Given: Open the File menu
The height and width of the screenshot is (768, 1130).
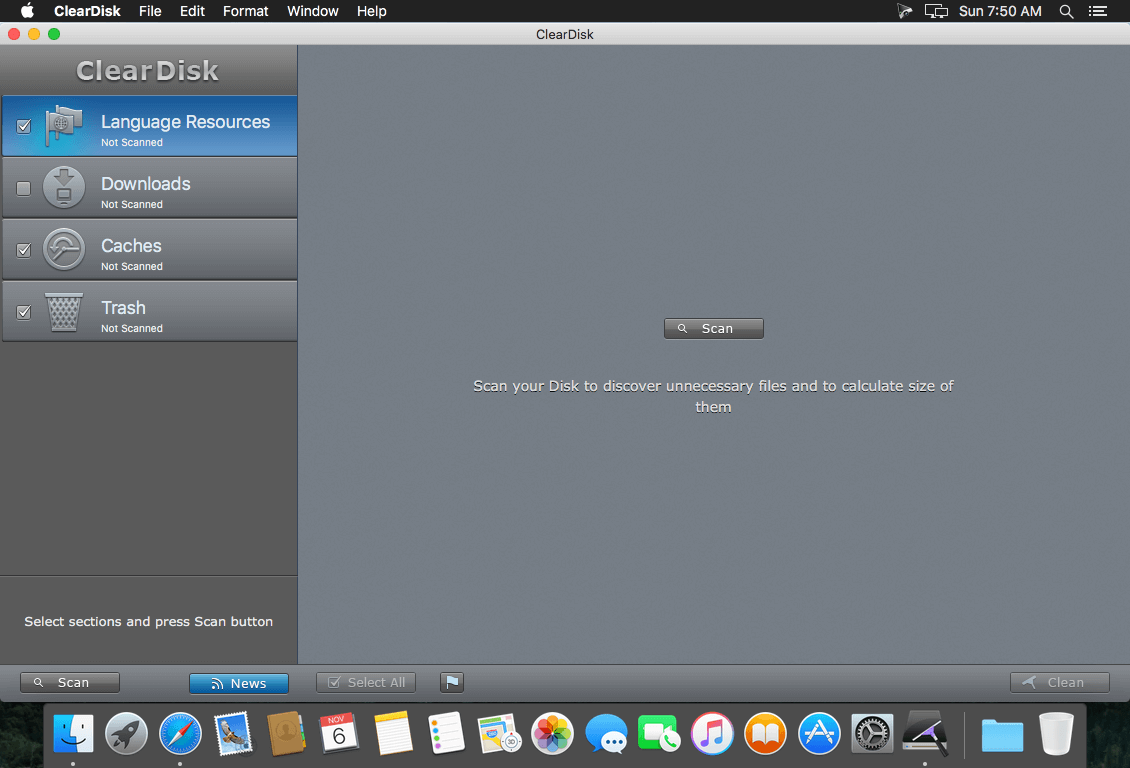Looking at the screenshot, I should click(x=150, y=11).
